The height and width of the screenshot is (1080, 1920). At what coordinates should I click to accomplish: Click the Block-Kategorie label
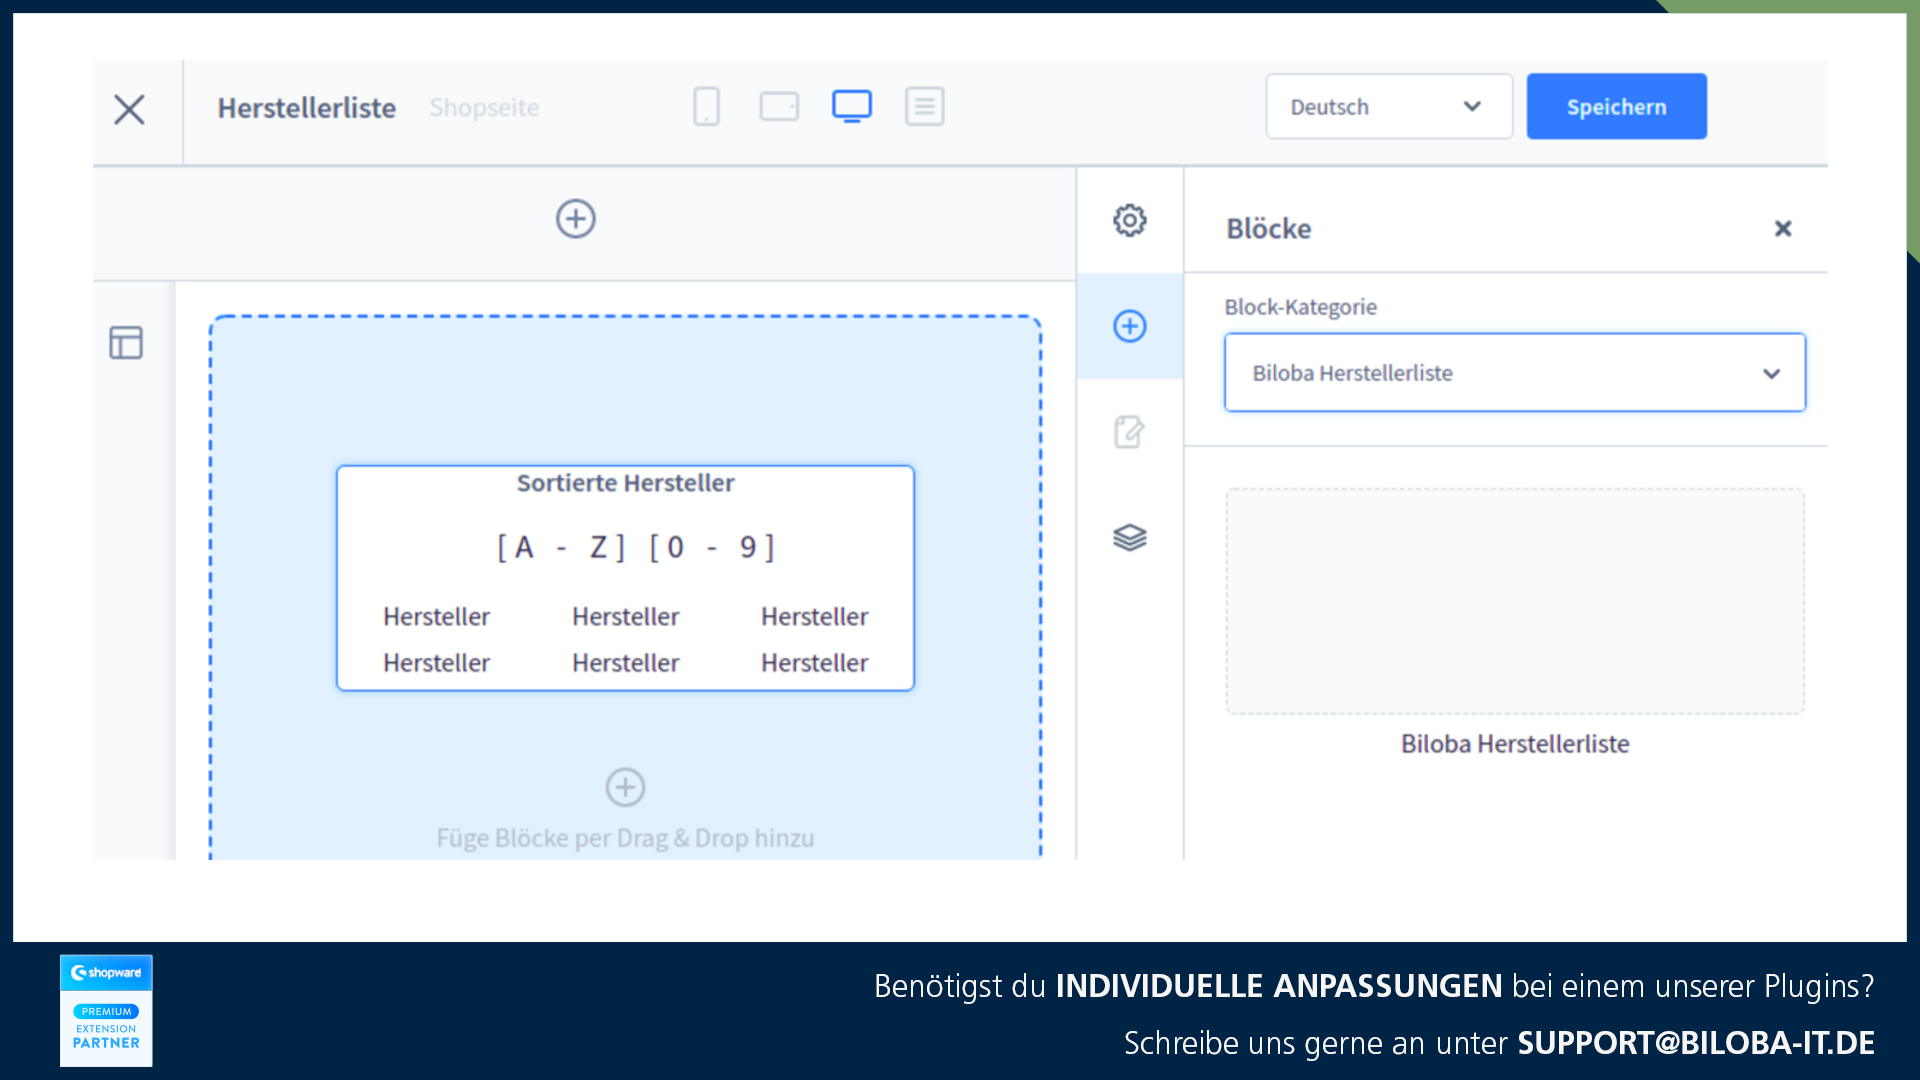pyautogui.click(x=1300, y=307)
